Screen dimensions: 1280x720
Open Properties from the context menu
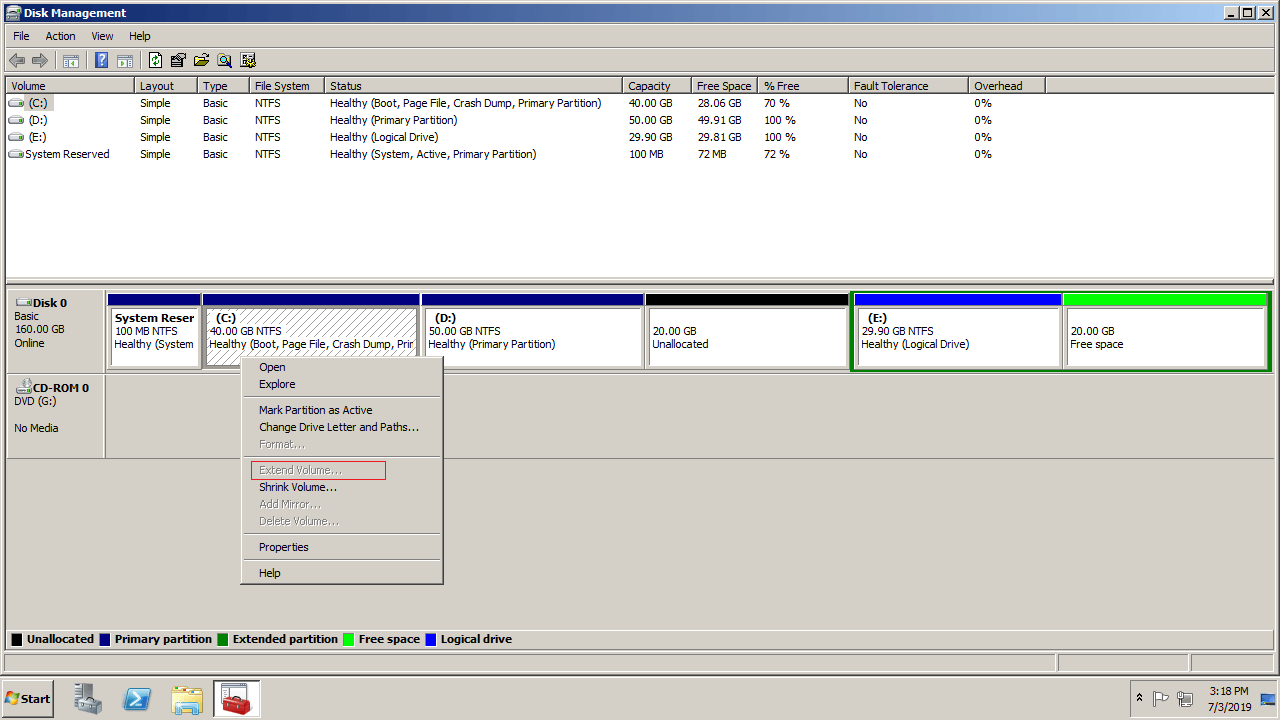(283, 547)
